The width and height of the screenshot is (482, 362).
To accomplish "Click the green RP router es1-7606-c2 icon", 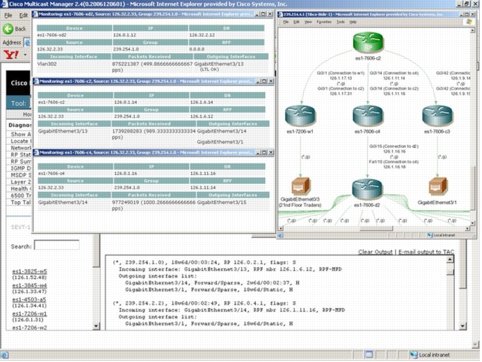I will (368, 42).
